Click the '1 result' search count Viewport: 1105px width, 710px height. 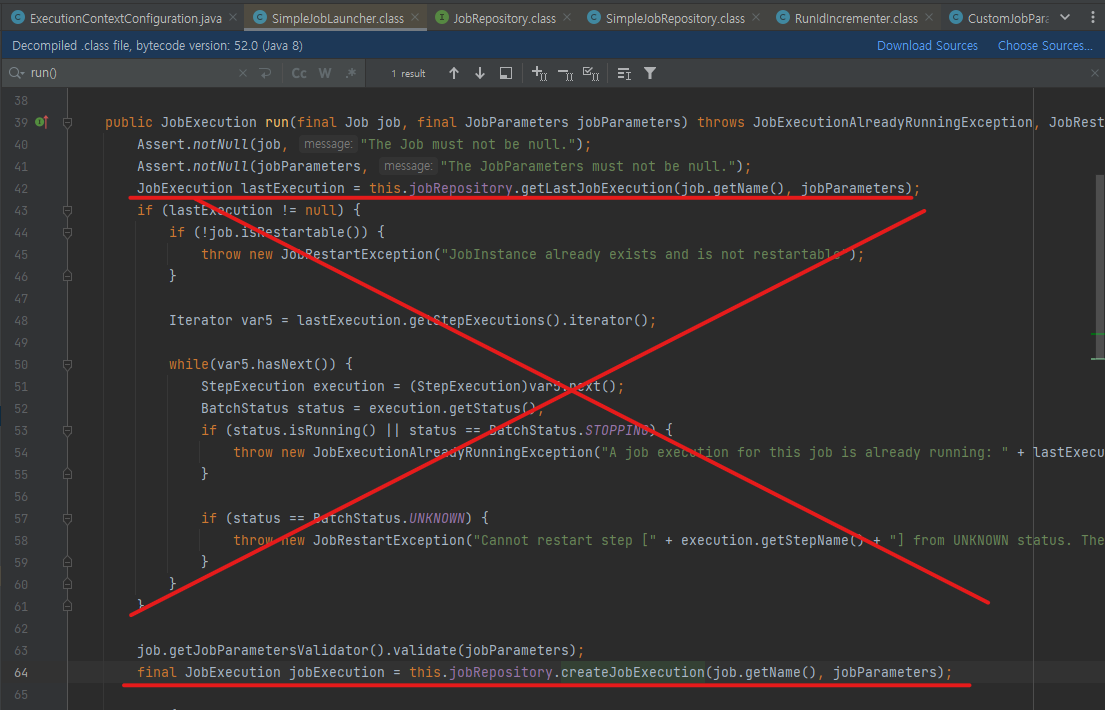click(409, 73)
